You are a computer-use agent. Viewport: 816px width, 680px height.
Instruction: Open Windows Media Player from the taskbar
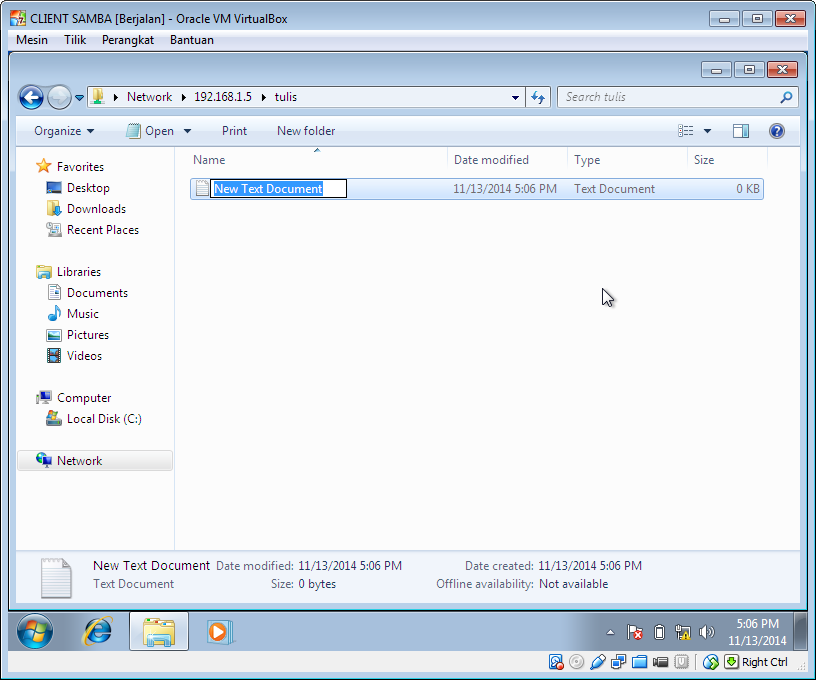222,632
